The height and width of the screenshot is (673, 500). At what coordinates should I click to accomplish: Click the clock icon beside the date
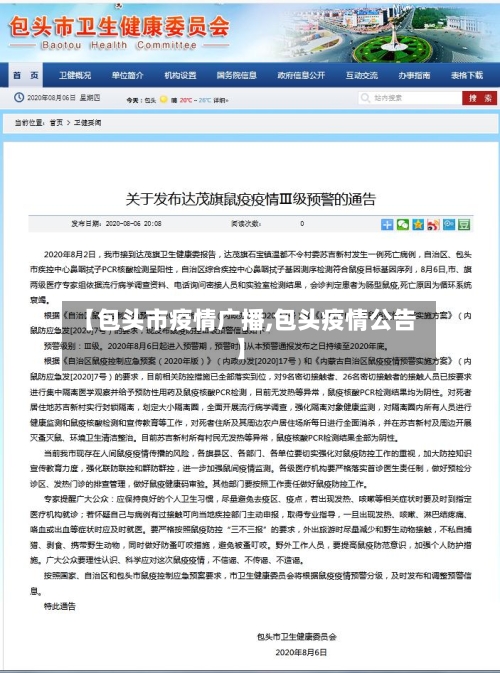(19, 97)
